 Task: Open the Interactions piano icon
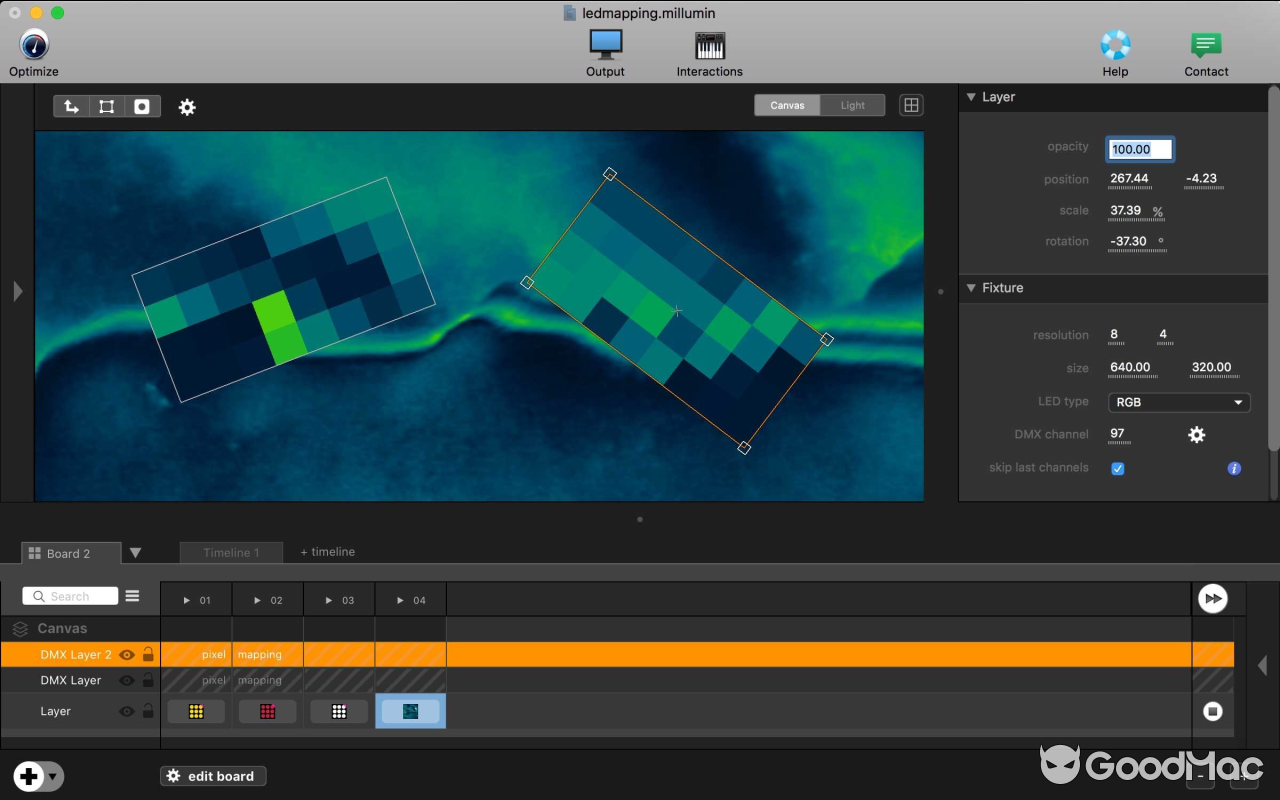coord(709,45)
